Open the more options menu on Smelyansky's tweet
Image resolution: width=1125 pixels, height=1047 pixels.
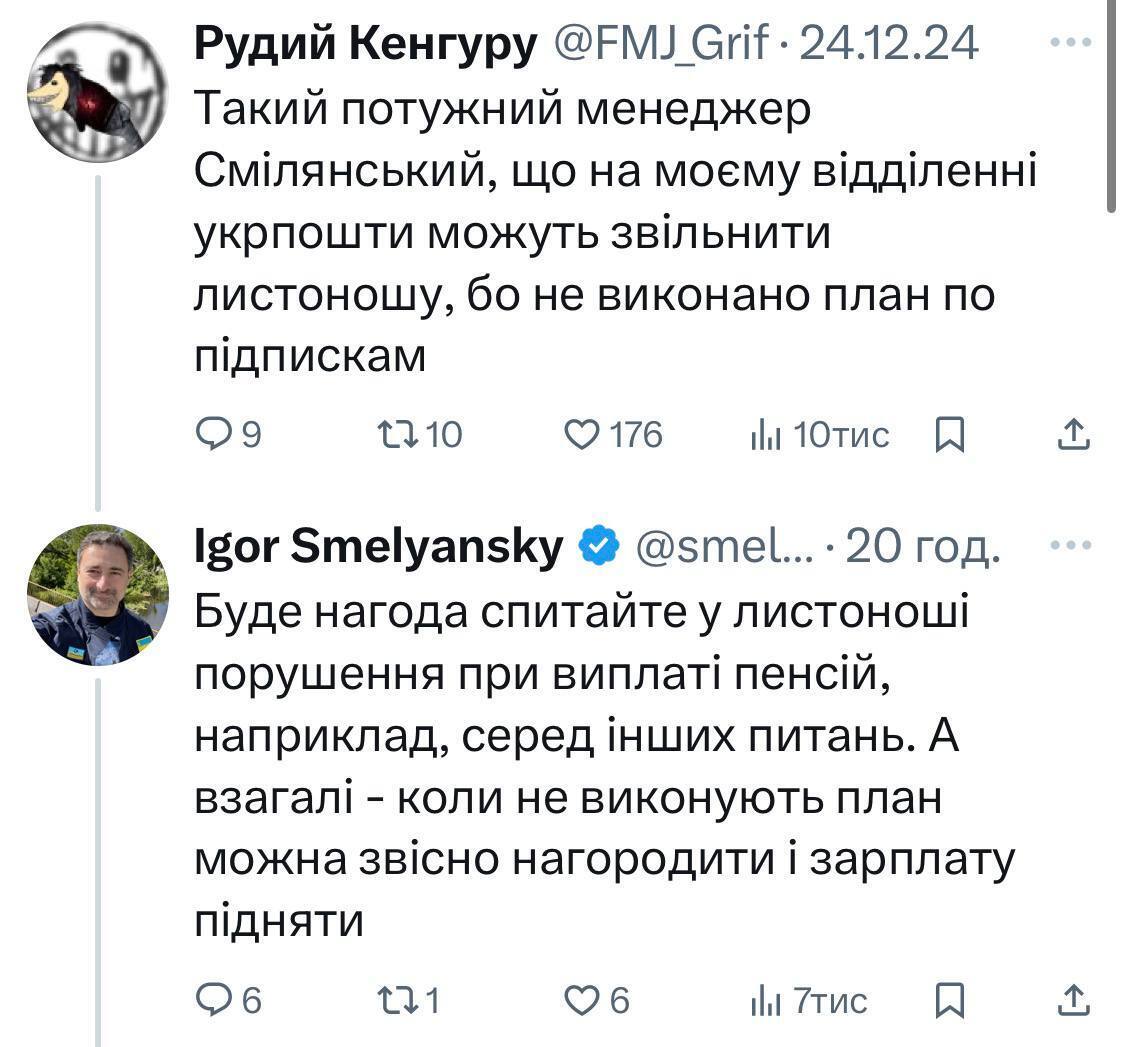tap(1073, 544)
